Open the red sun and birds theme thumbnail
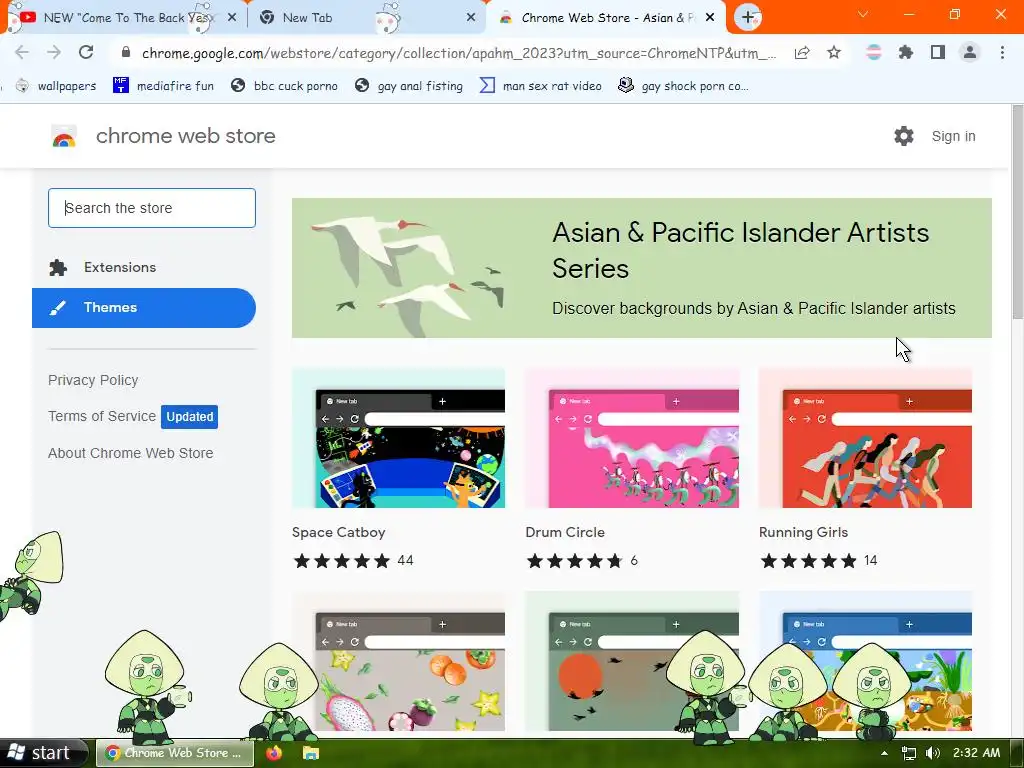Screen dimensions: 1024x768 632,661
